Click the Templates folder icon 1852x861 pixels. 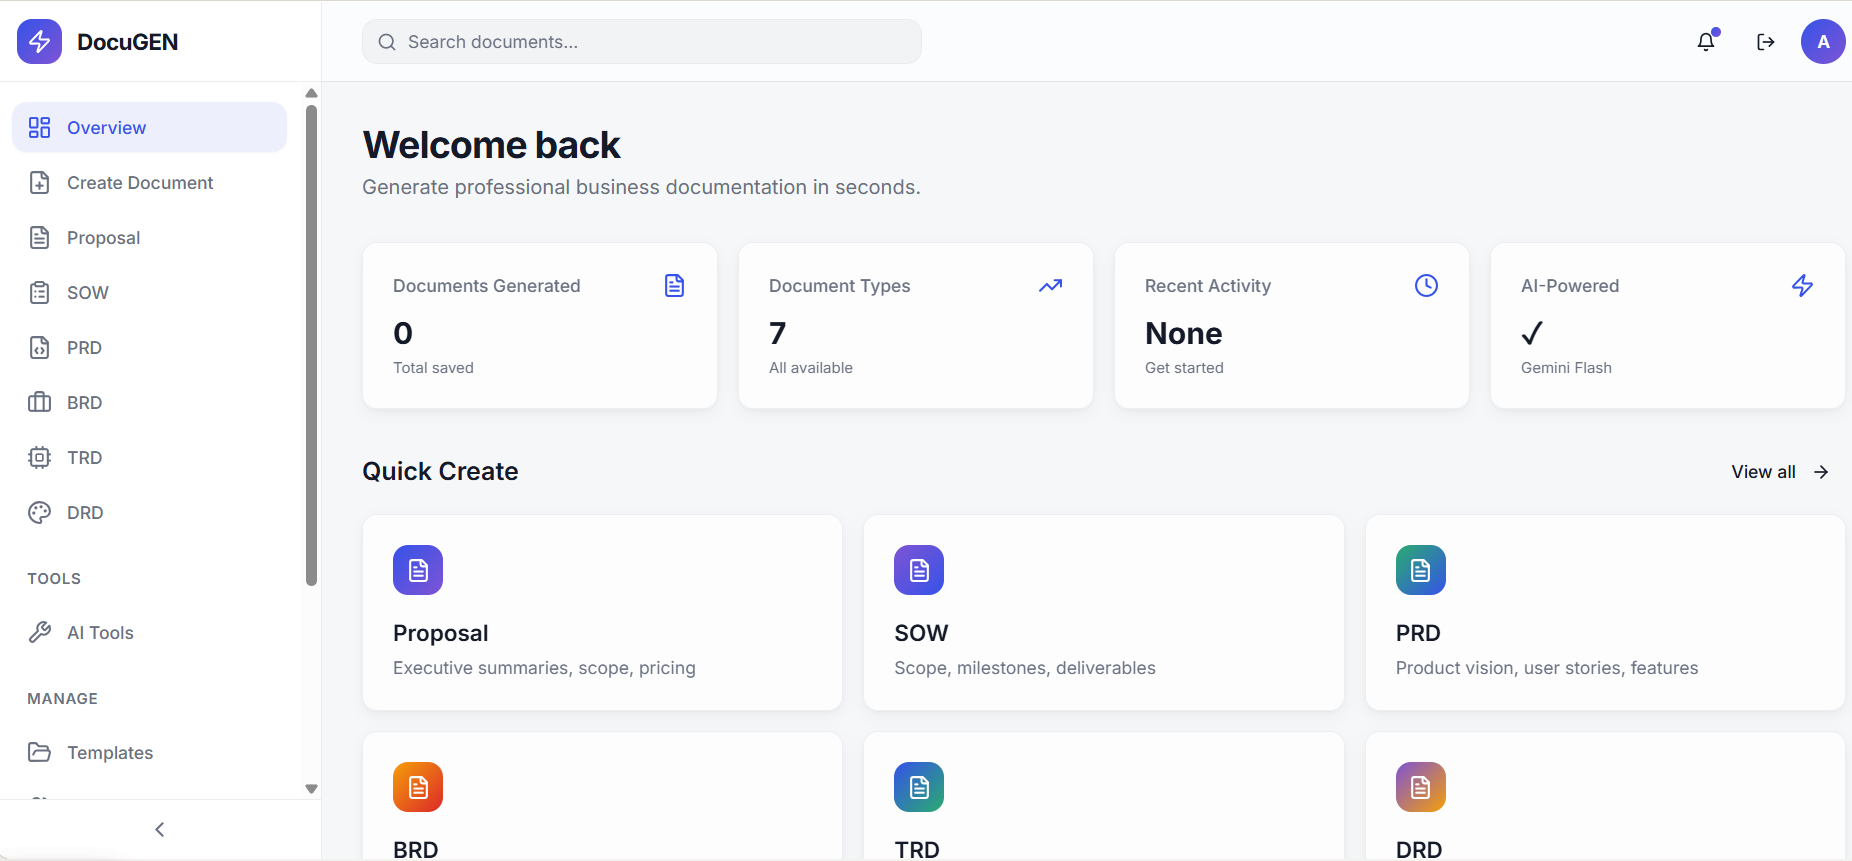point(39,752)
